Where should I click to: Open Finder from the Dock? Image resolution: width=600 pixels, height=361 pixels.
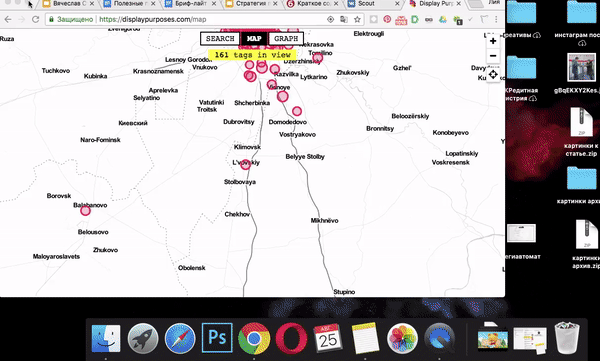click(106, 338)
